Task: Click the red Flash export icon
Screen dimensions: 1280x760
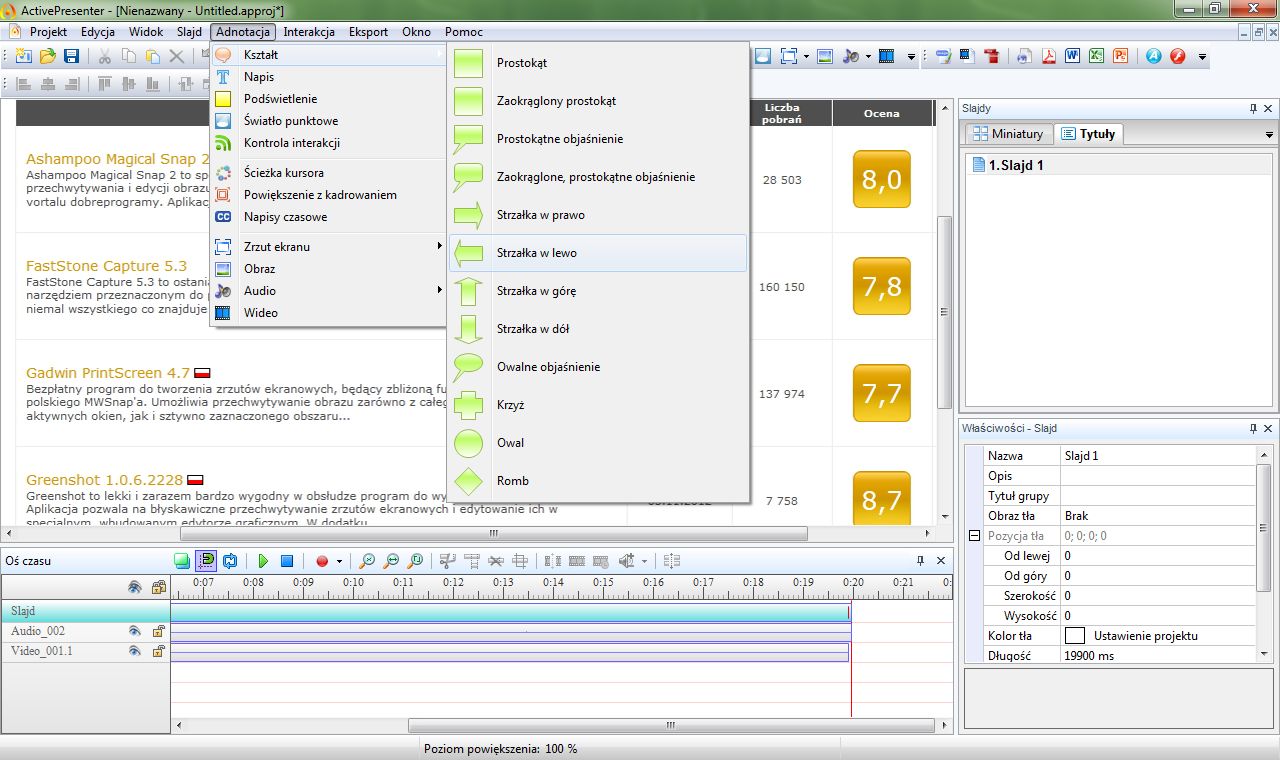Action: (1178, 56)
